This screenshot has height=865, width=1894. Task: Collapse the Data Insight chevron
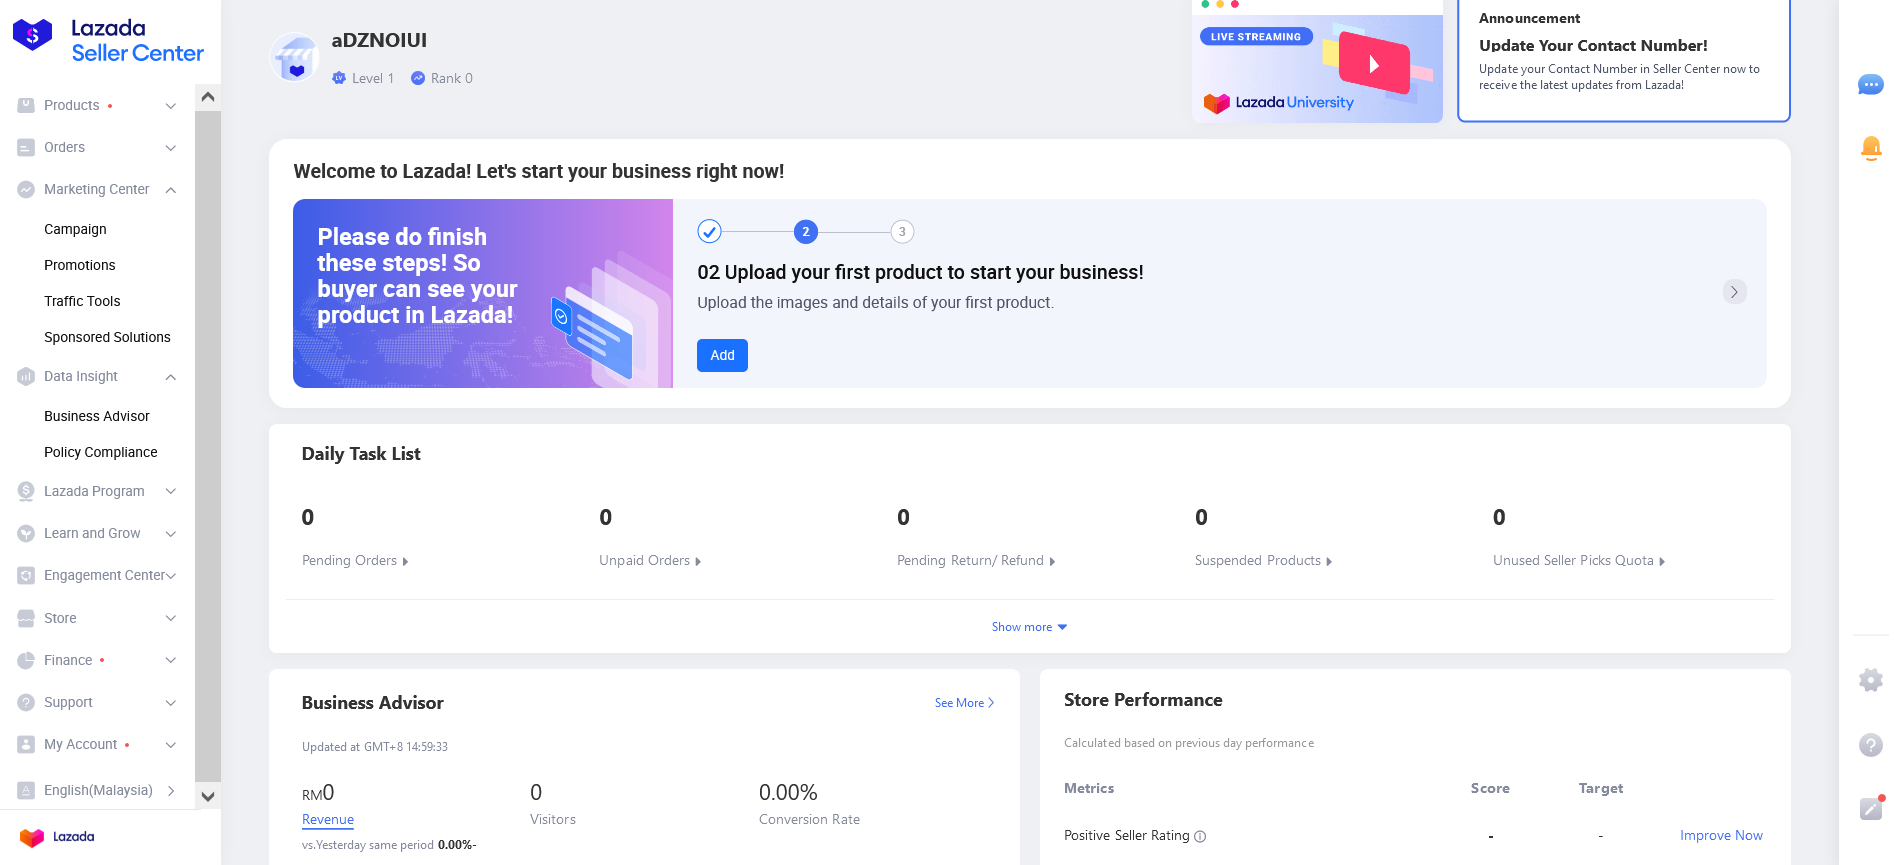click(171, 377)
